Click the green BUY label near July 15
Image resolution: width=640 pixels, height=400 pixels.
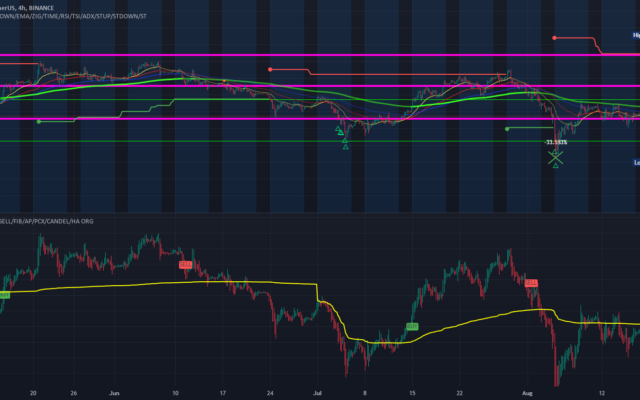(x=412, y=327)
